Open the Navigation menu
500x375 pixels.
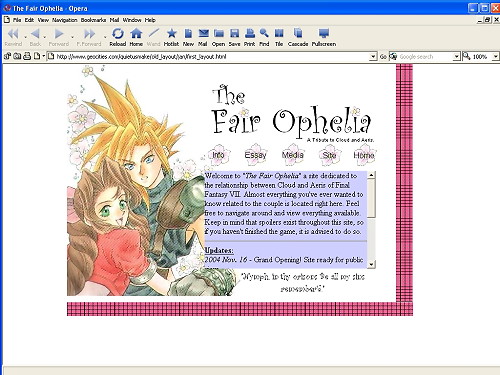[65, 20]
